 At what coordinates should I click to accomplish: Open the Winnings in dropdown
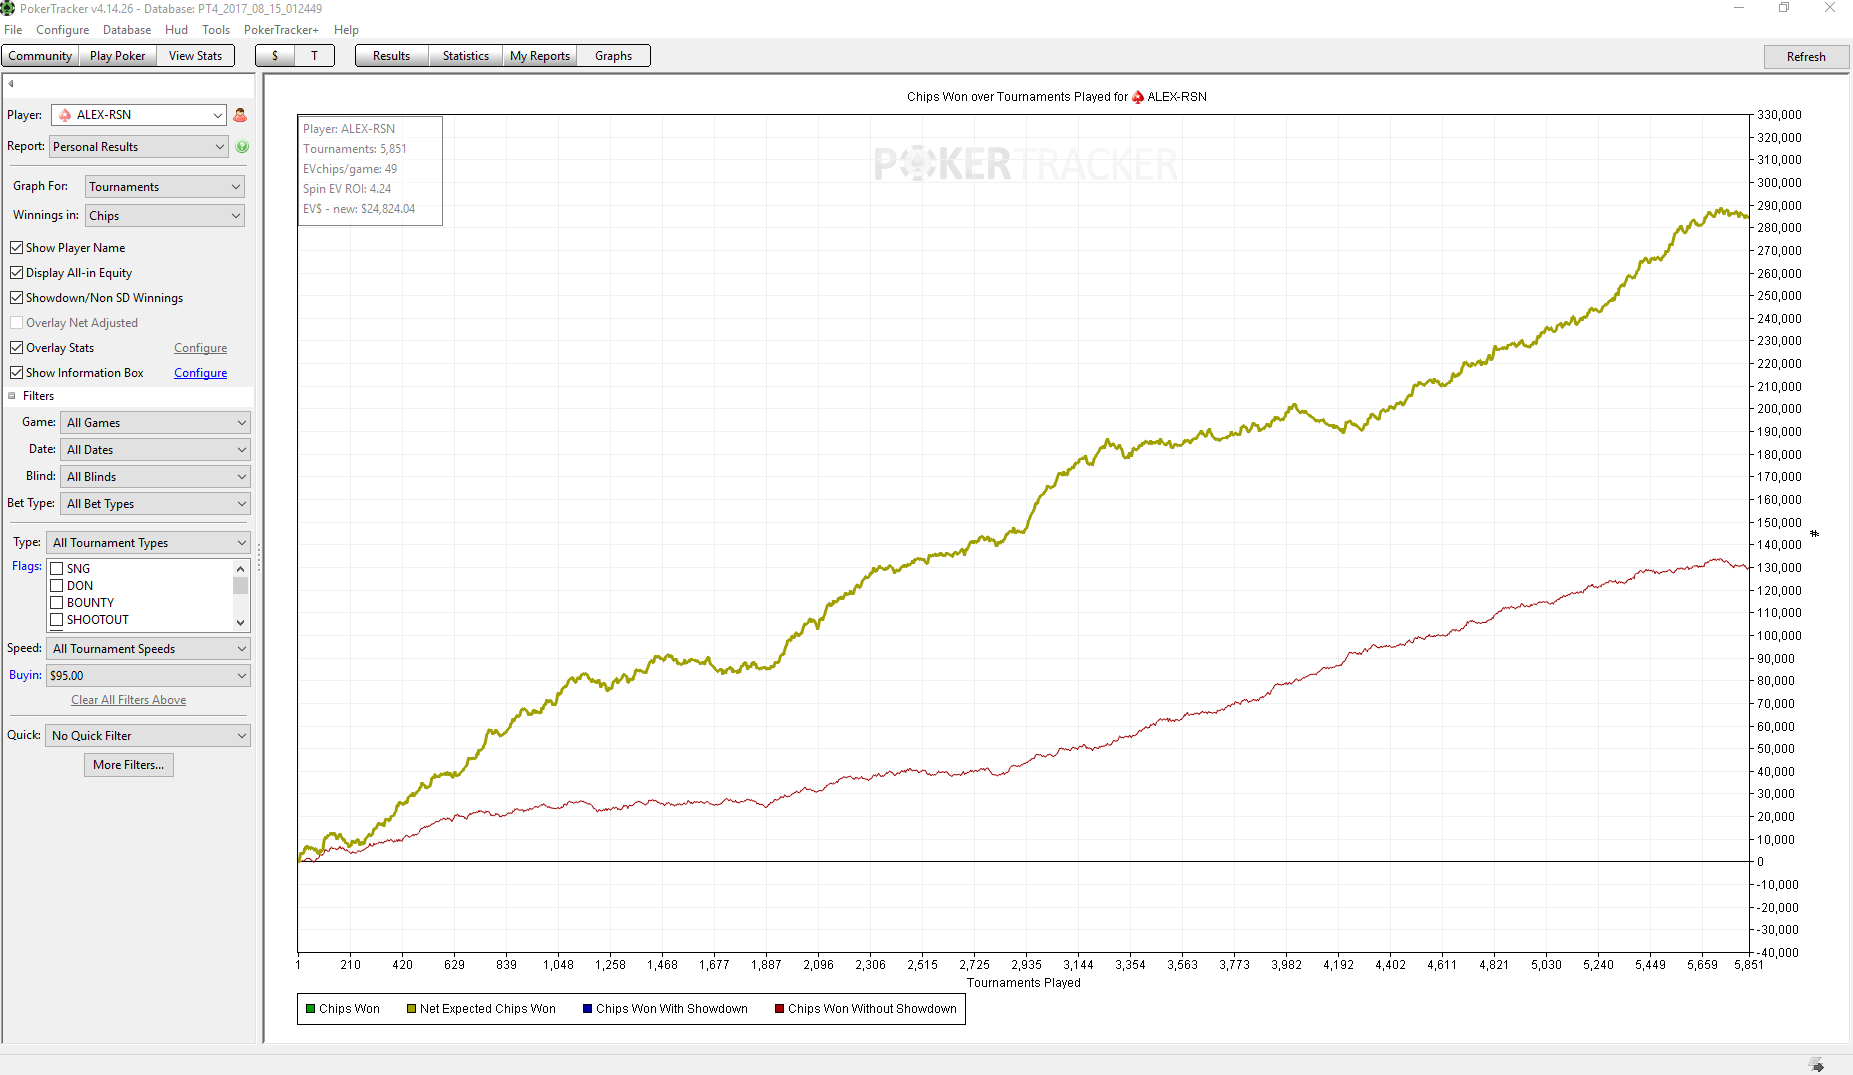pyautogui.click(x=165, y=216)
